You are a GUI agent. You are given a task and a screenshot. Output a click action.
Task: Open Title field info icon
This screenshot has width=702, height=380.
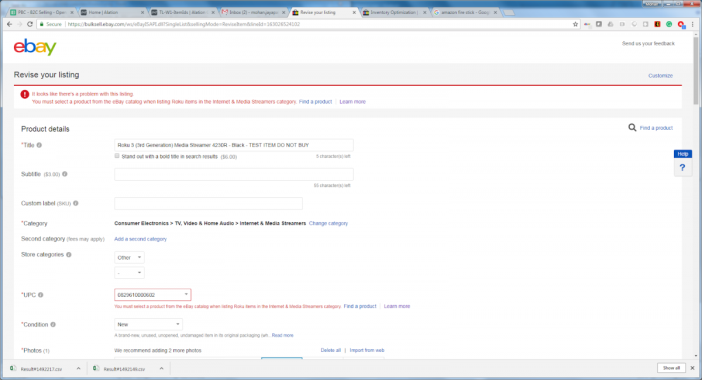(39, 145)
